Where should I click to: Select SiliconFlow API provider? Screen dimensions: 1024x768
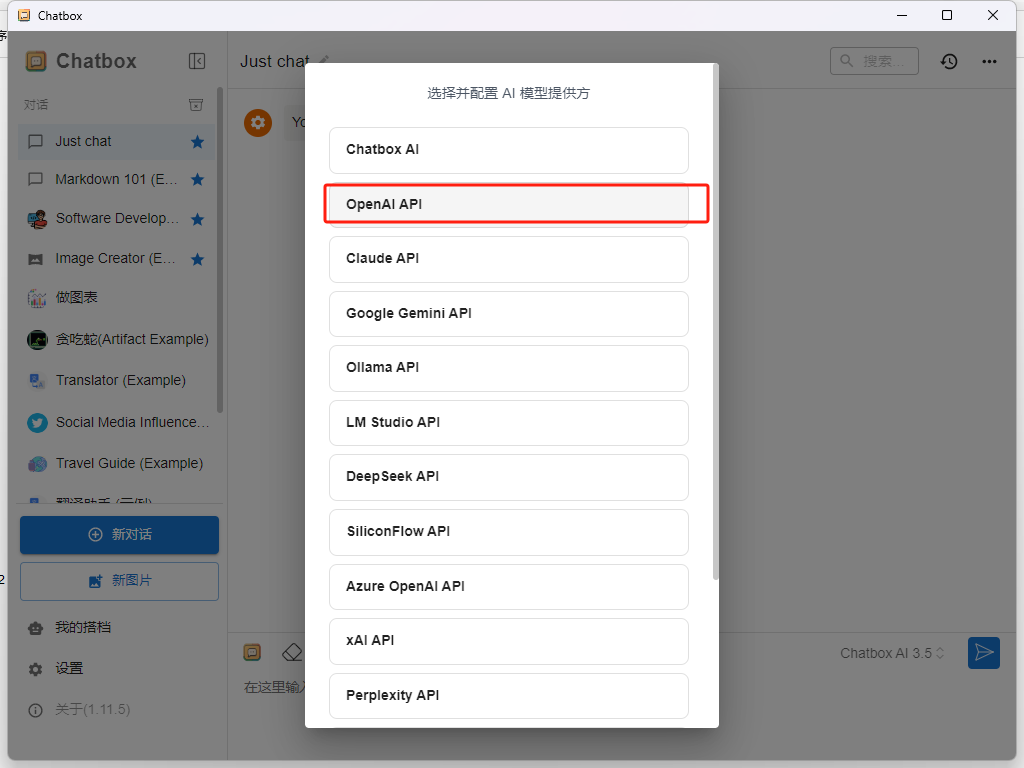[509, 532]
